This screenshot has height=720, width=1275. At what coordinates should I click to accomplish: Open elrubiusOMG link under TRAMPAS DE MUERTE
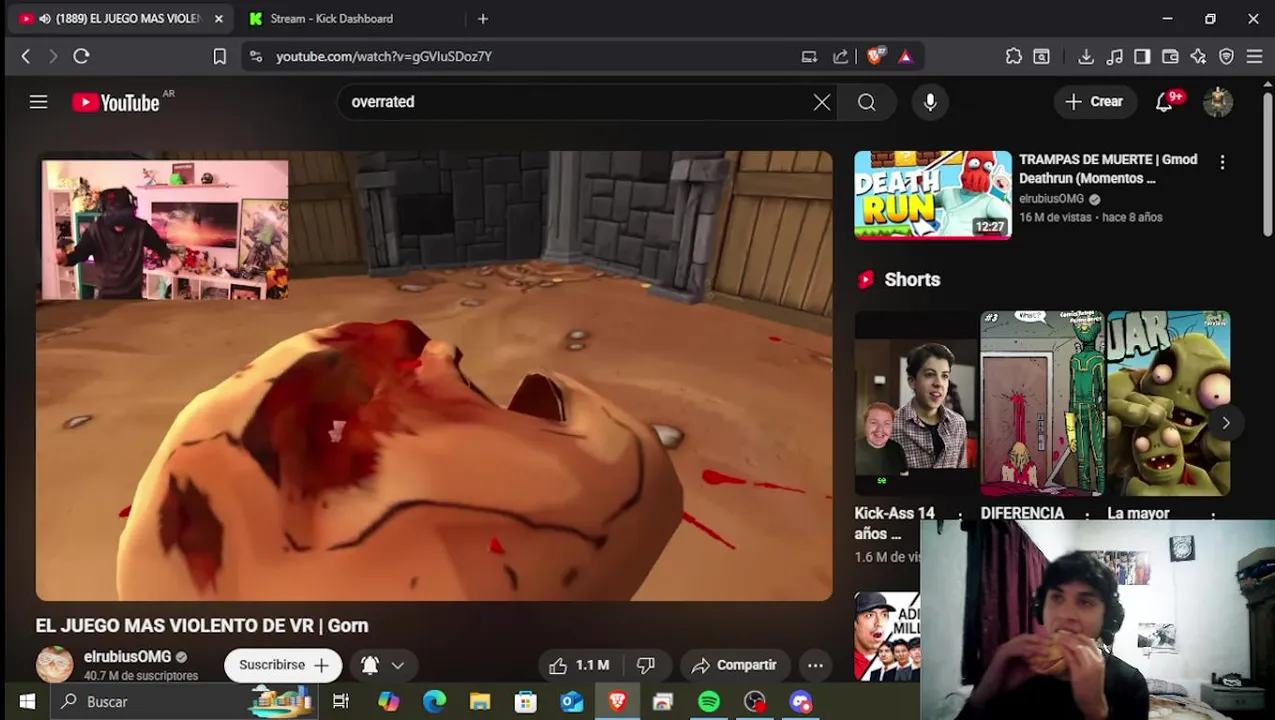(1051, 199)
